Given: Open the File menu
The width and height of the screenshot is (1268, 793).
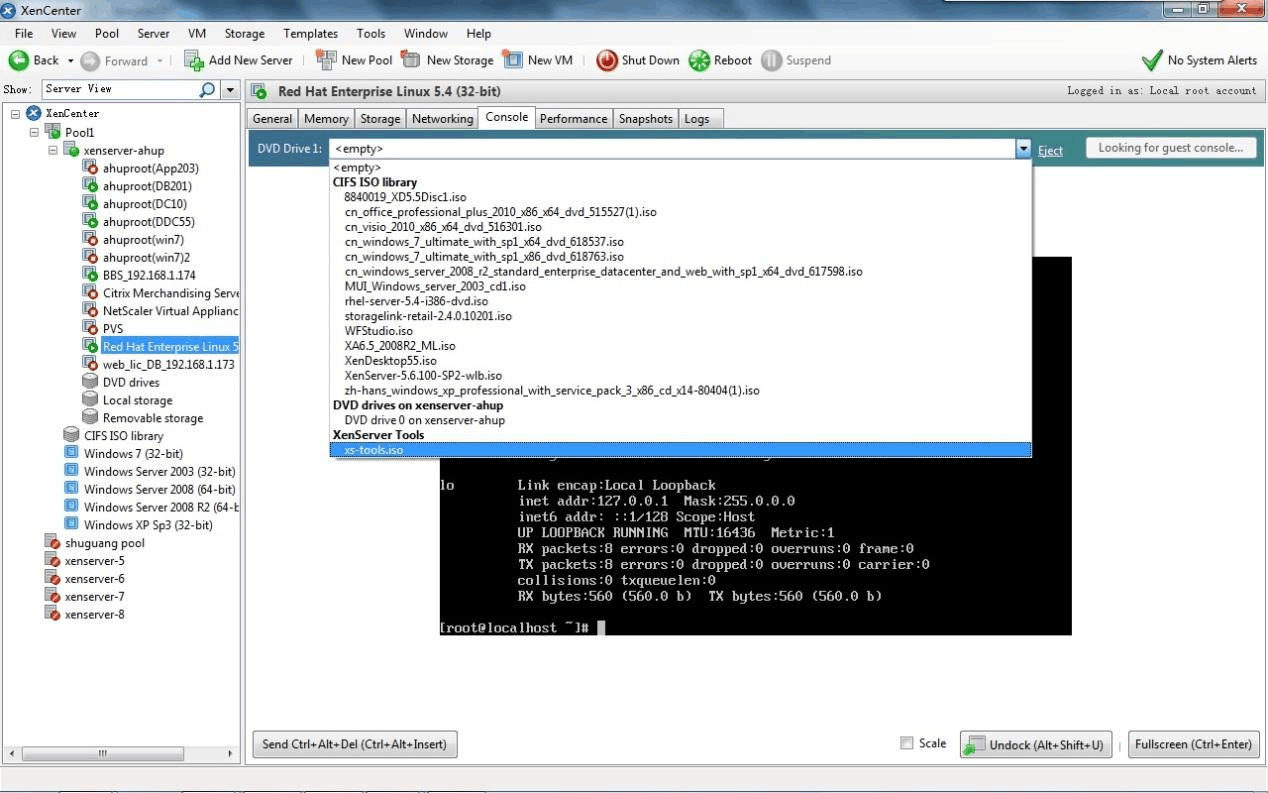Looking at the screenshot, I should pyautogui.click(x=24, y=33).
